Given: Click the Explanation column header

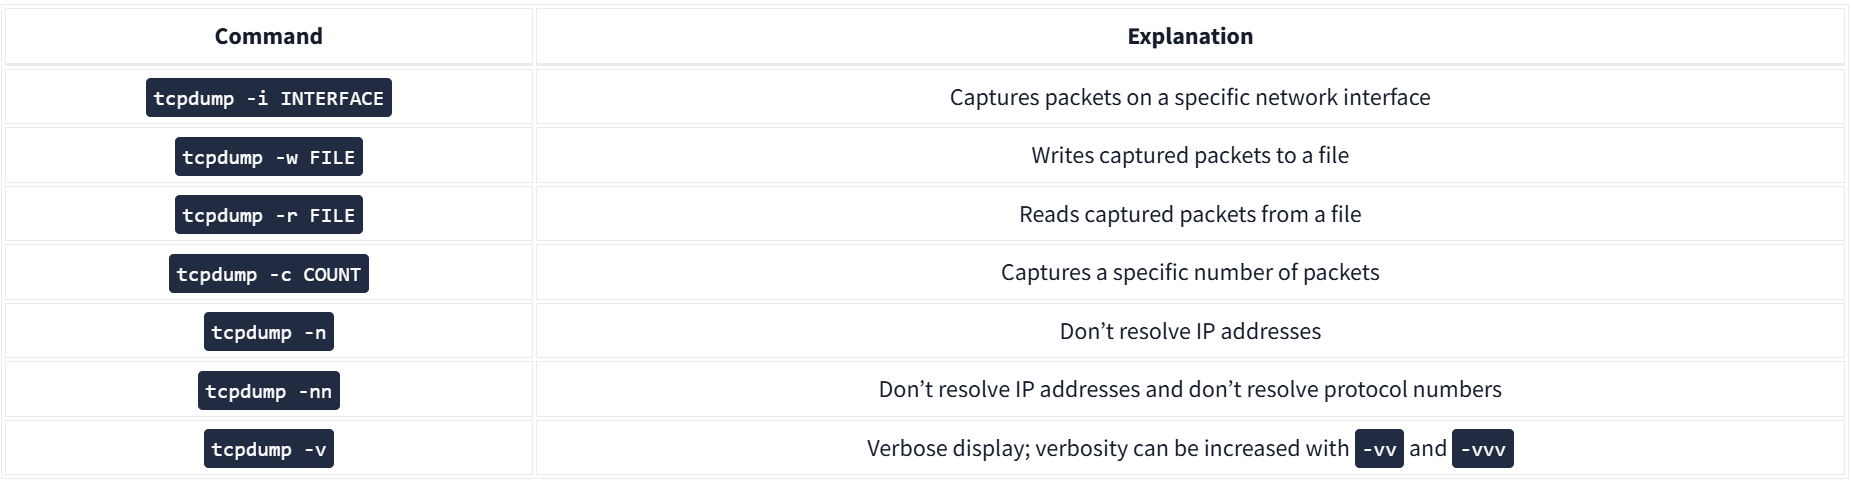Looking at the screenshot, I should pyautogui.click(x=1189, y=36).
